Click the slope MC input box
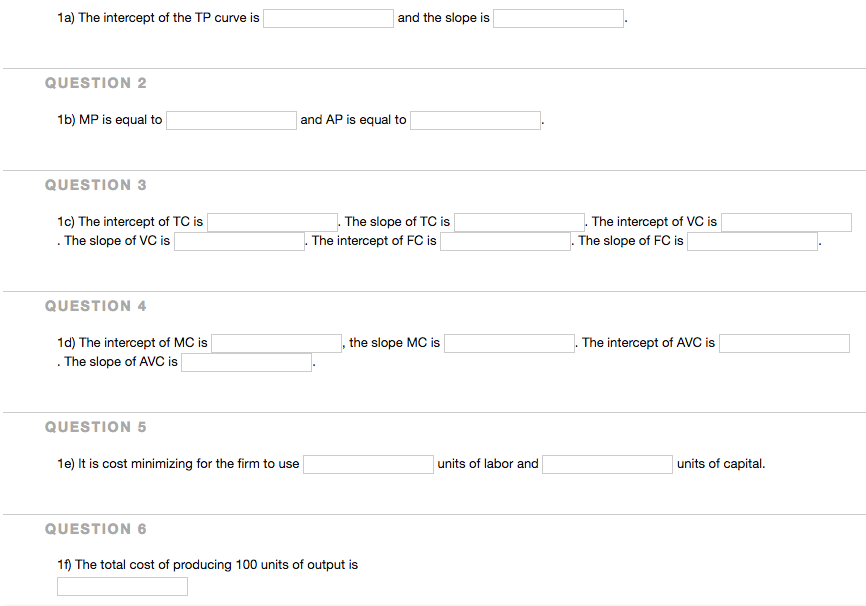Image resolution: width=866 pixels, height=606 pixels. pyautogui.click(x=509, y=344)
